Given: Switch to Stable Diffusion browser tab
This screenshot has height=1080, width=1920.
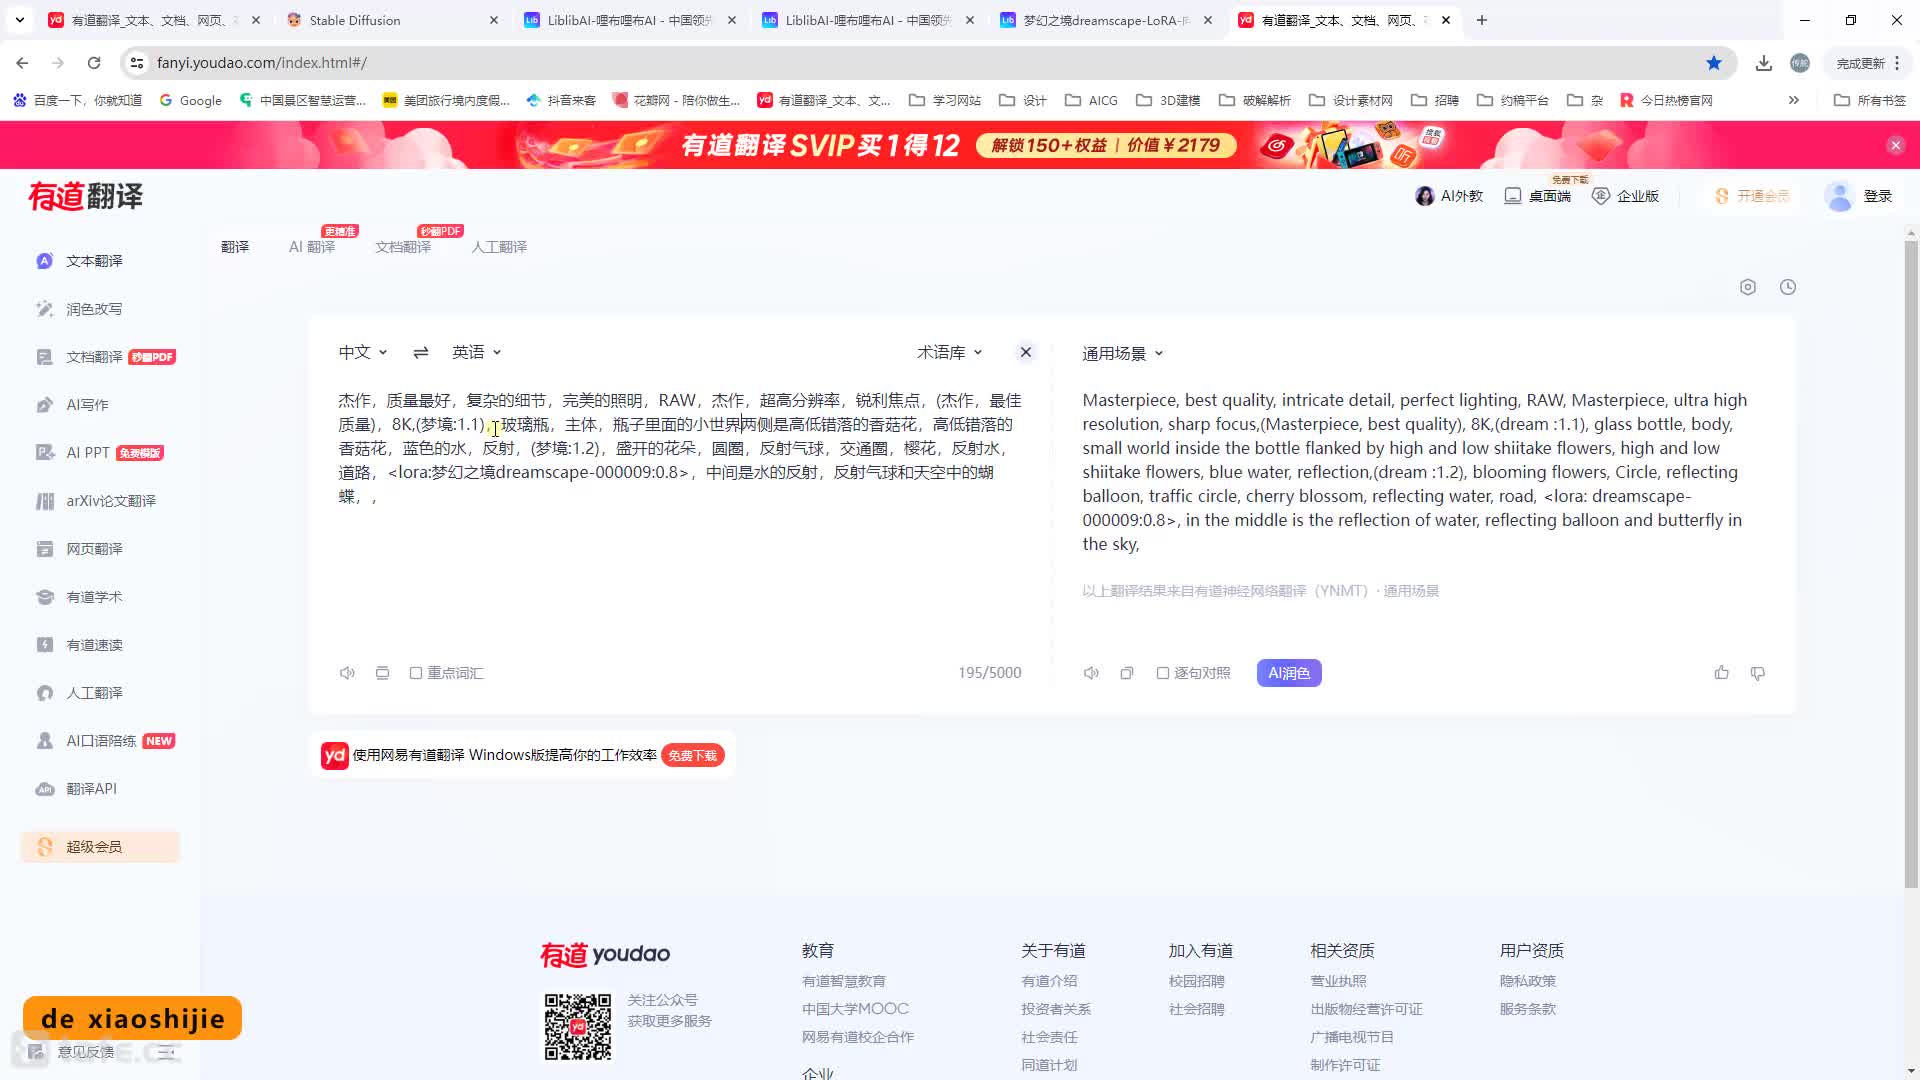Looking at the screenshot, I should pos(390,20).
